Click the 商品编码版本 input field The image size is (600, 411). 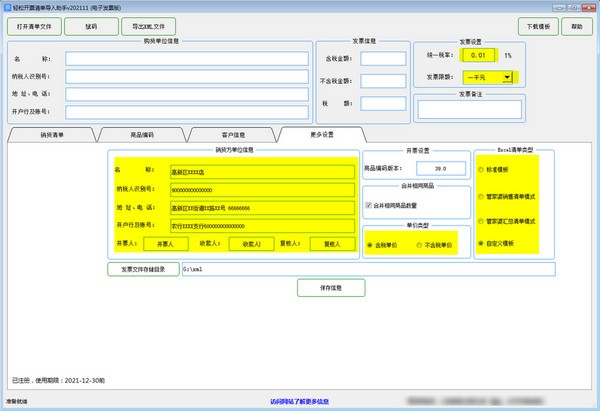point(436,168)
